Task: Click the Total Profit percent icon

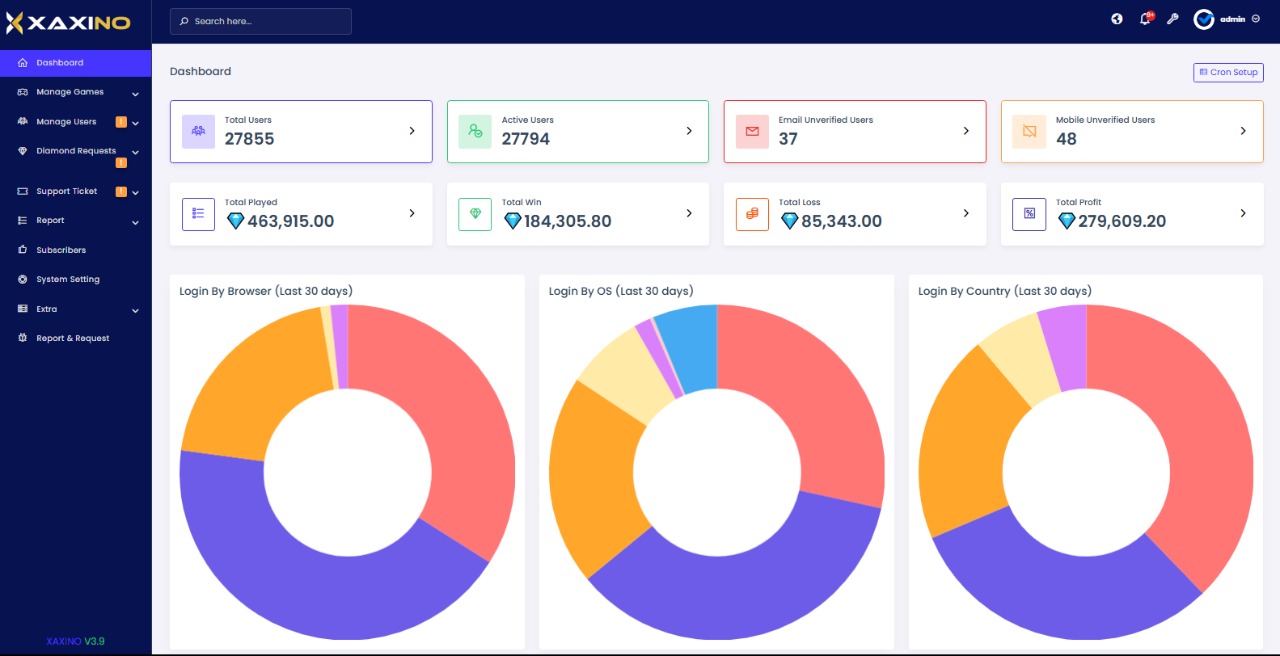Action: (x=1029, y=214)
